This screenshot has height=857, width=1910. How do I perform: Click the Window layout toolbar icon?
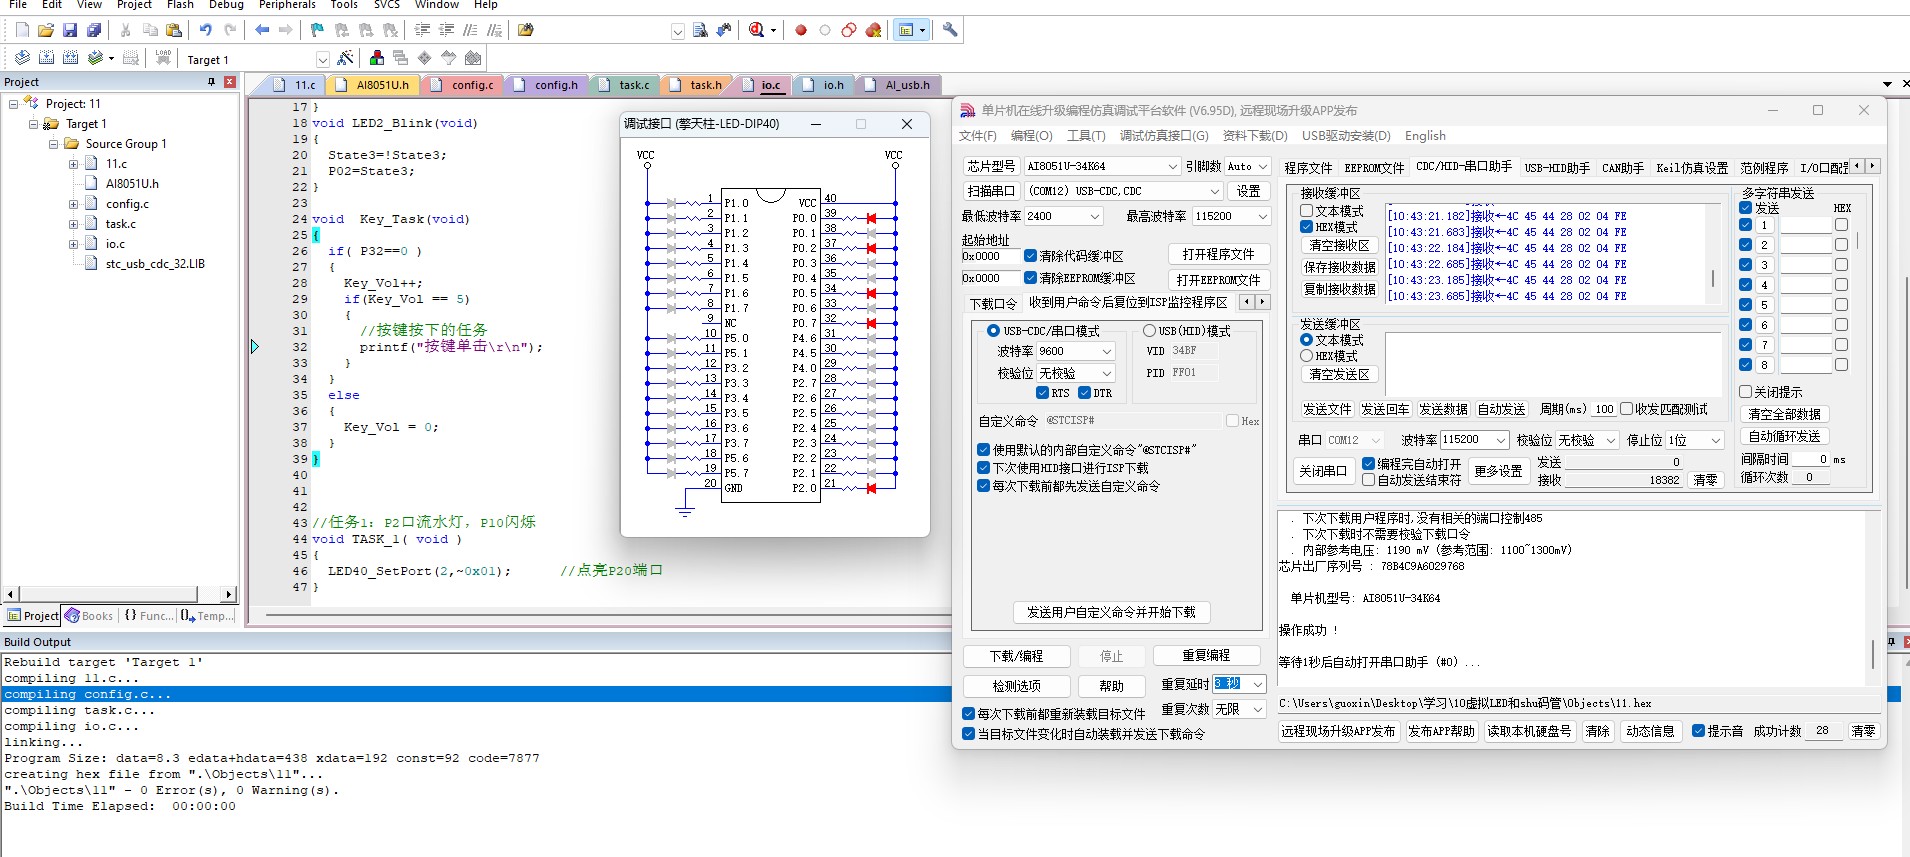pyautogui.click(x=906, y=30)
